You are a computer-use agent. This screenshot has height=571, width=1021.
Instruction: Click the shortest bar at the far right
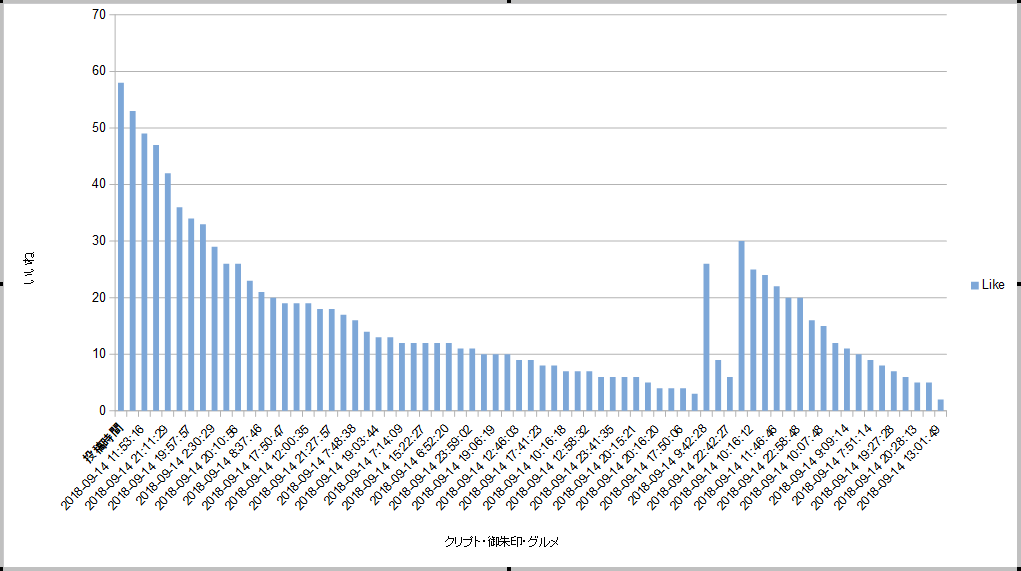coord(940,405)
